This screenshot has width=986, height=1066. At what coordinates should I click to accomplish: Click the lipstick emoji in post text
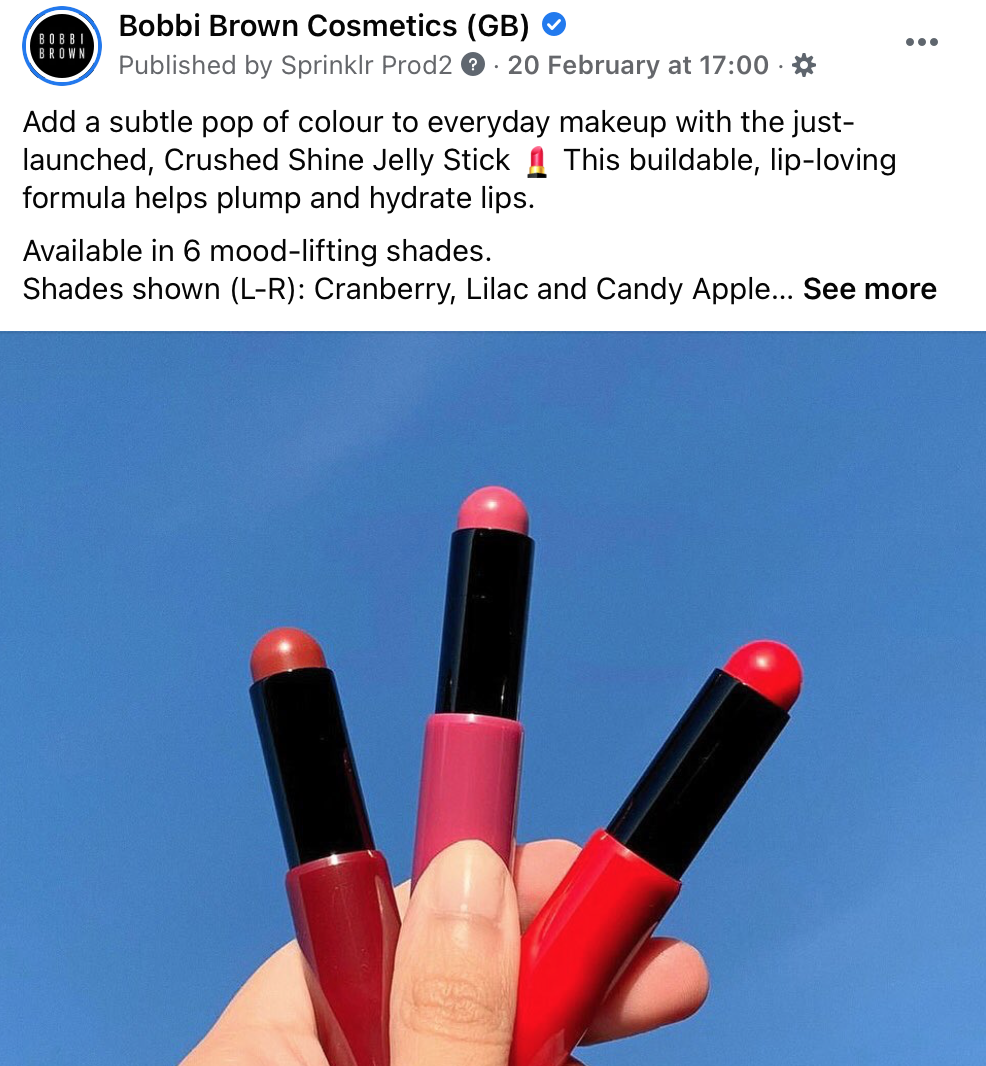coord(537,162)
